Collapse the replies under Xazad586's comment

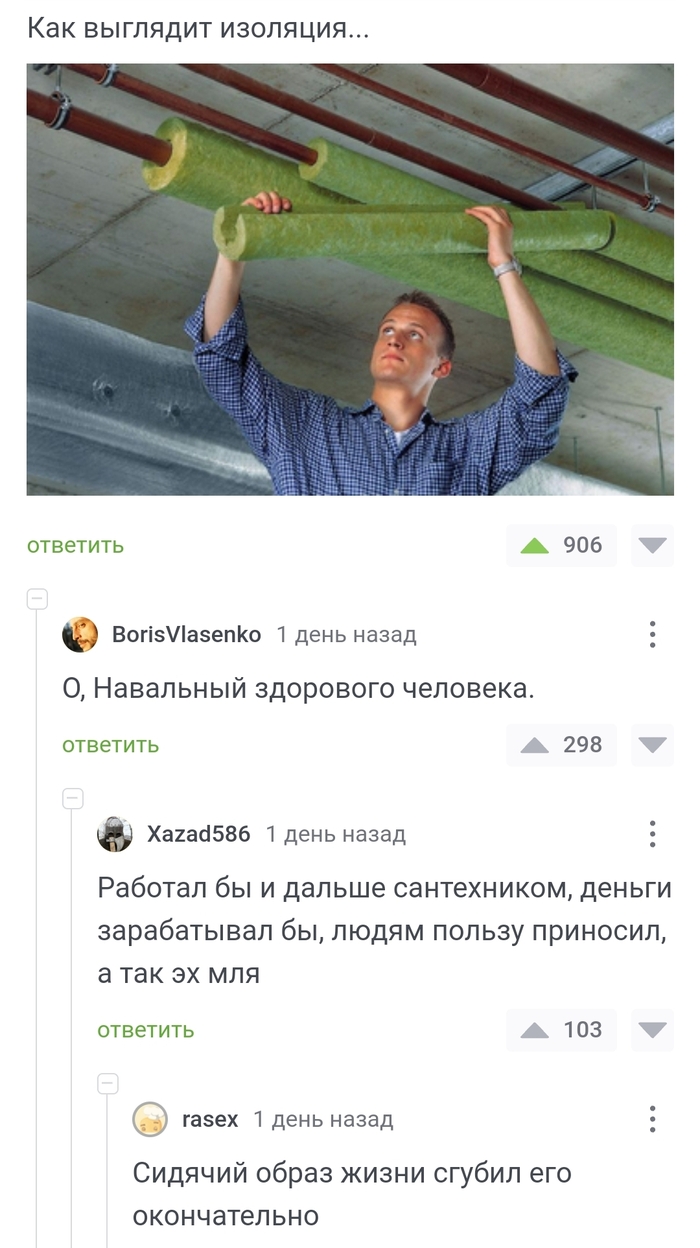[x=108, y=1084]
